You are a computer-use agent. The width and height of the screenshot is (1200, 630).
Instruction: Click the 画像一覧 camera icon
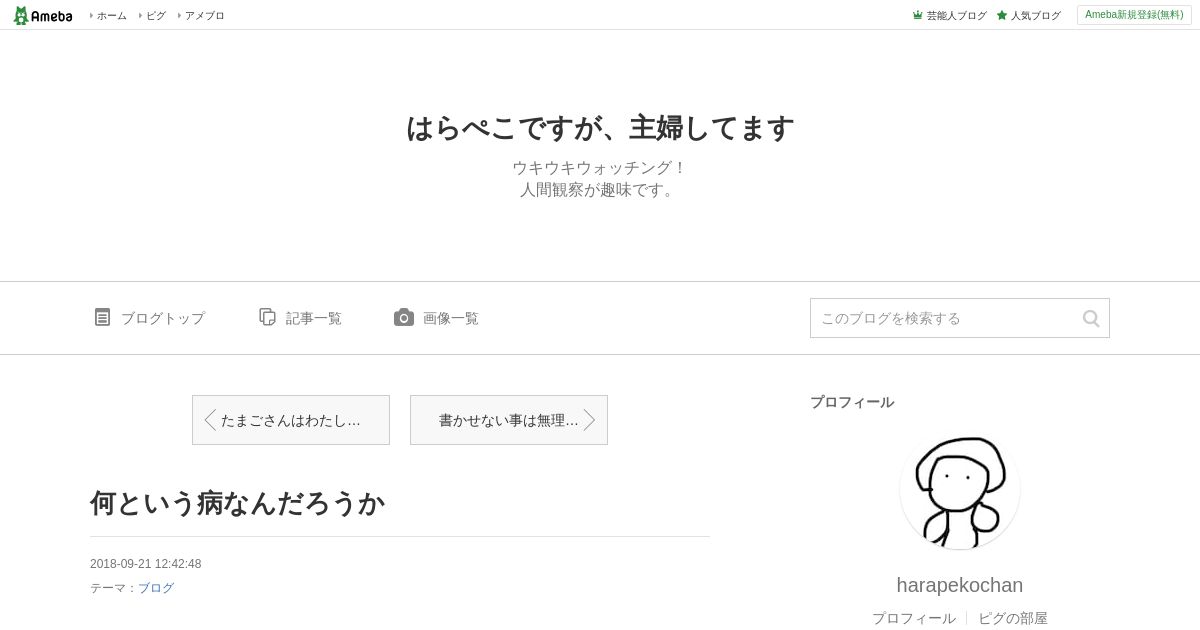[404, 317]
